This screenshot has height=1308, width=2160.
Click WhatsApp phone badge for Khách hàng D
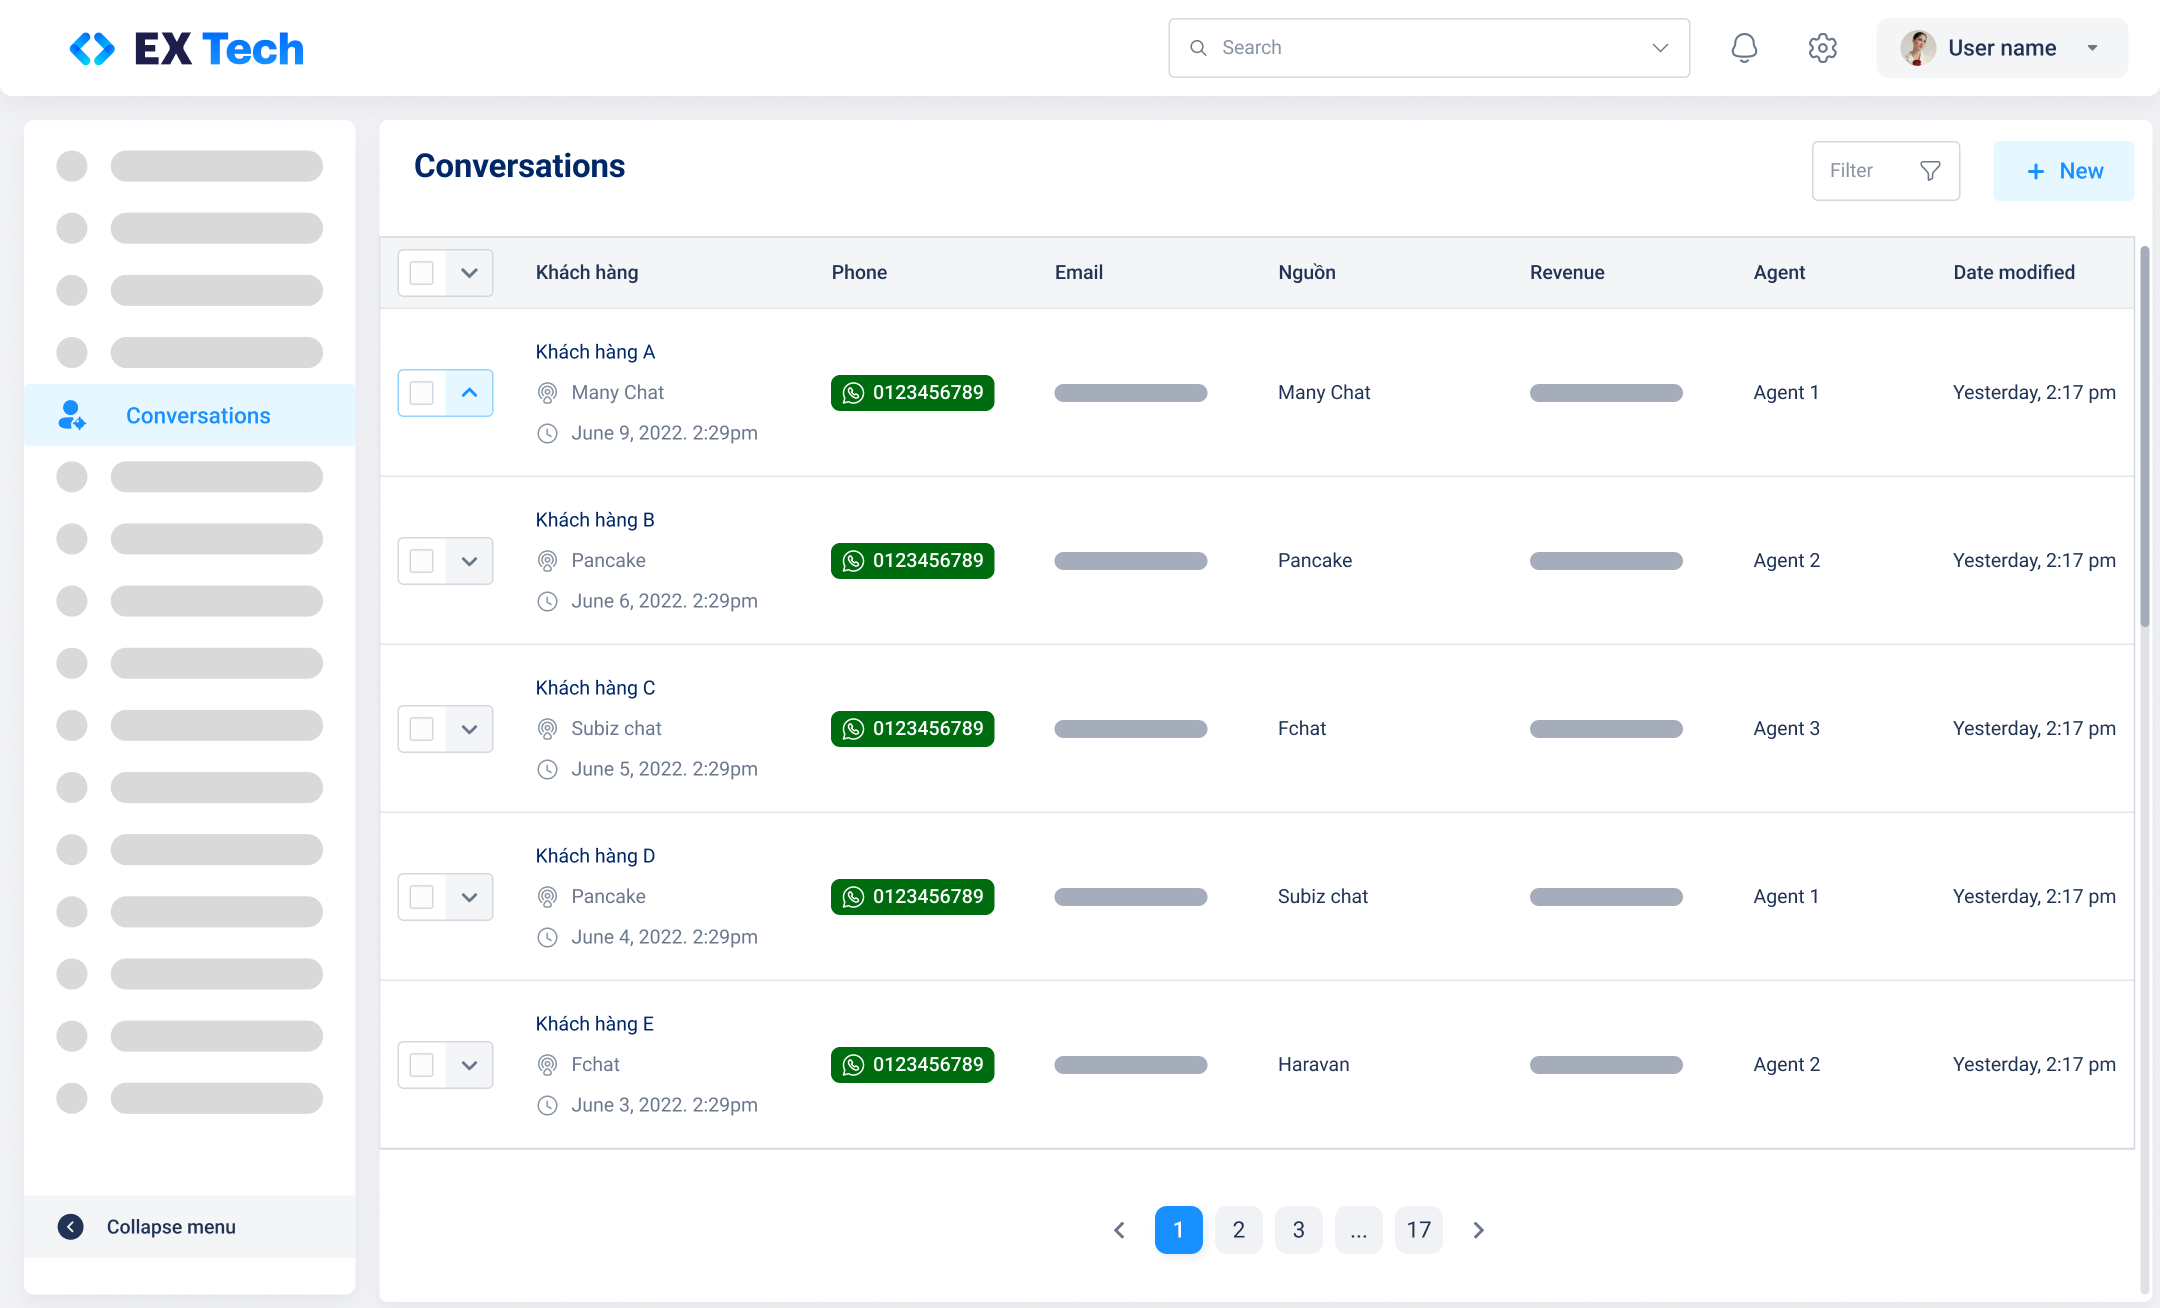pos(912,897)
